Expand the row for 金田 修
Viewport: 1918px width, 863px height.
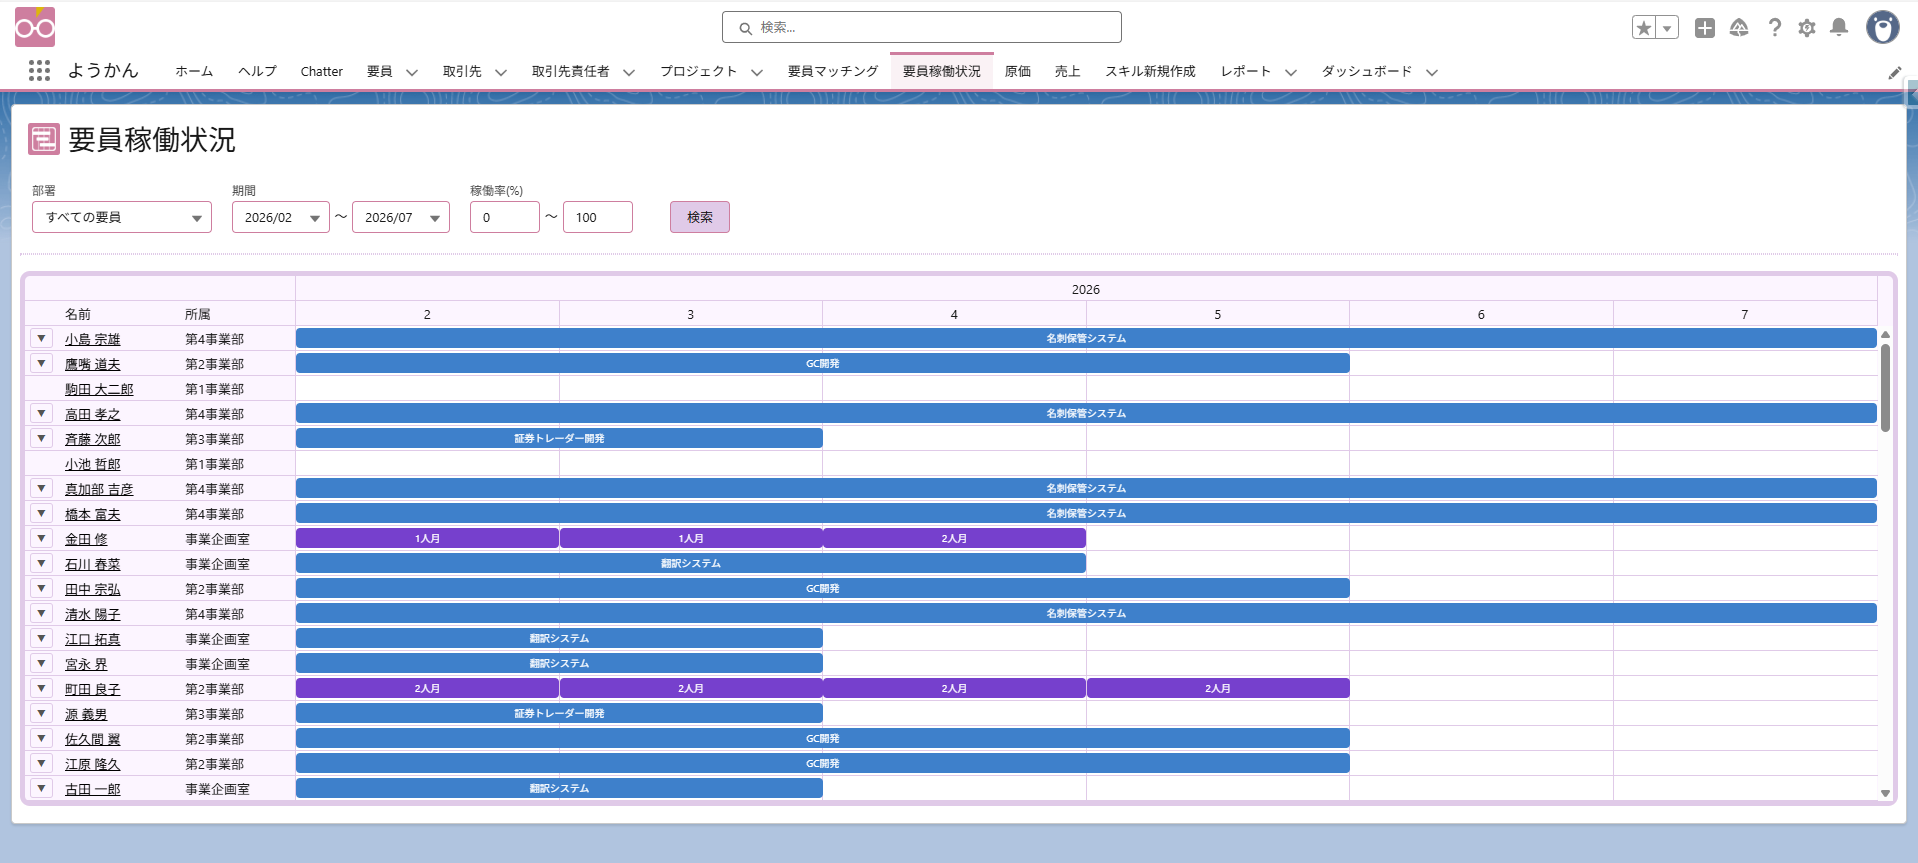[41, 539]
